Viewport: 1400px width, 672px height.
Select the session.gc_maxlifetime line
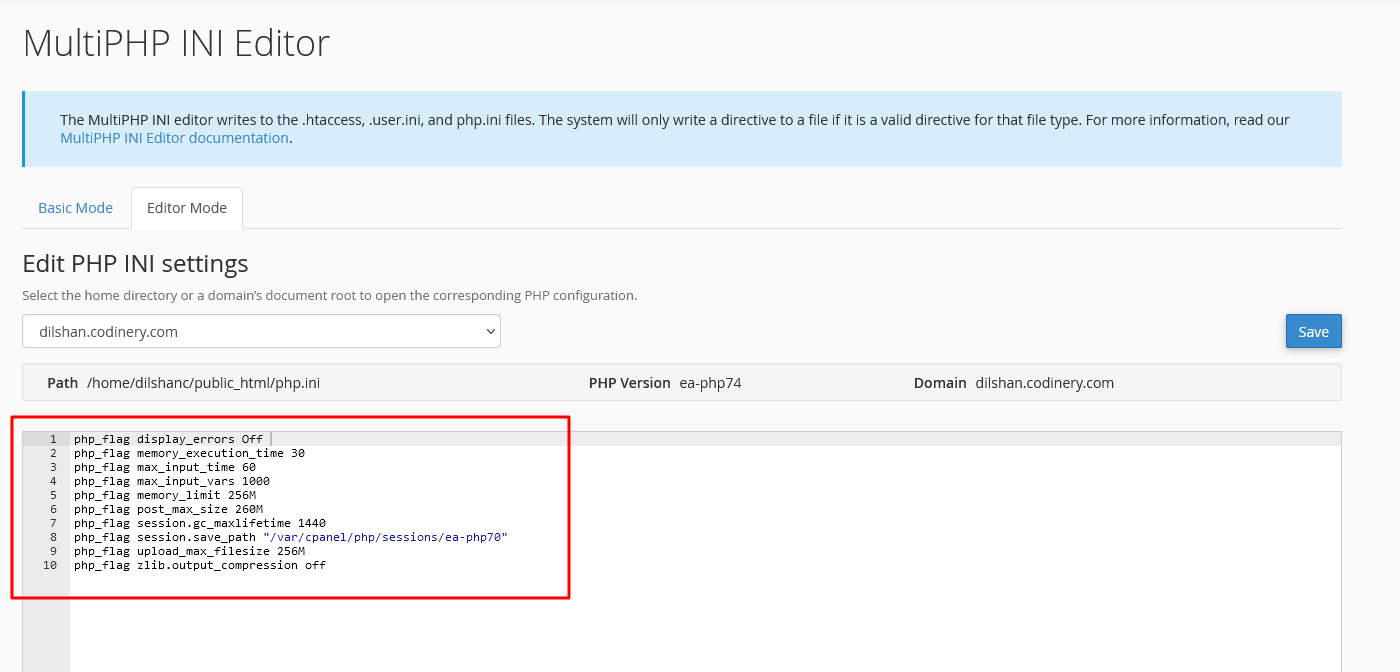pyautogui.click(x=185, y=522)
